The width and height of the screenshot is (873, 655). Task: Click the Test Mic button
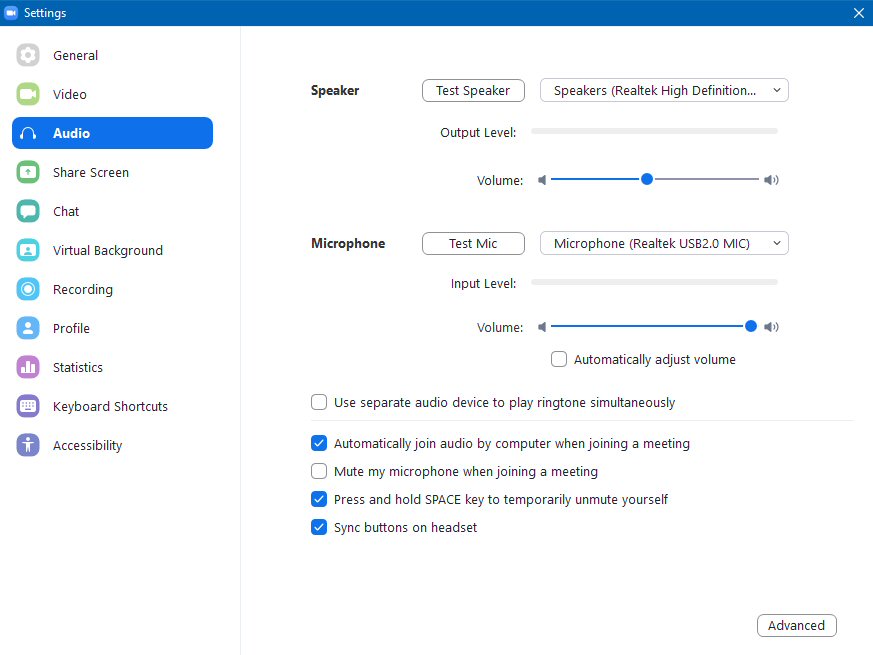(473, 244)
